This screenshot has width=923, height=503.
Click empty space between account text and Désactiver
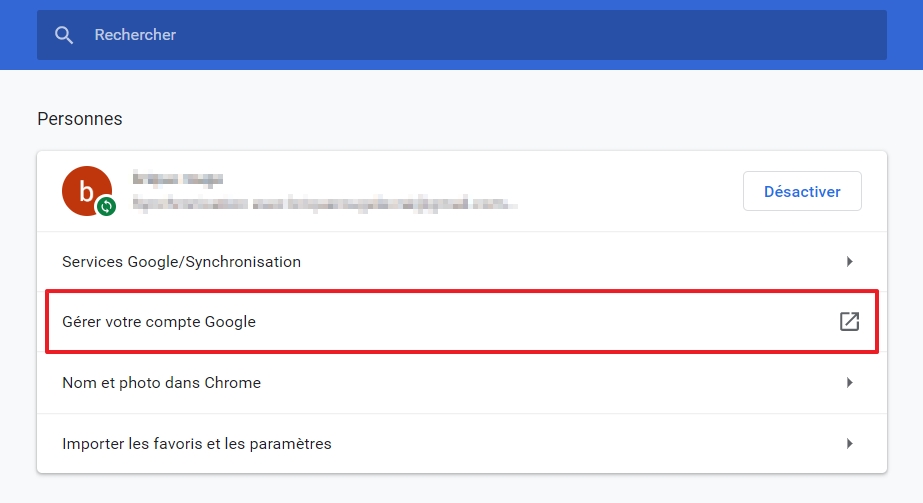[x=630, y=191]
